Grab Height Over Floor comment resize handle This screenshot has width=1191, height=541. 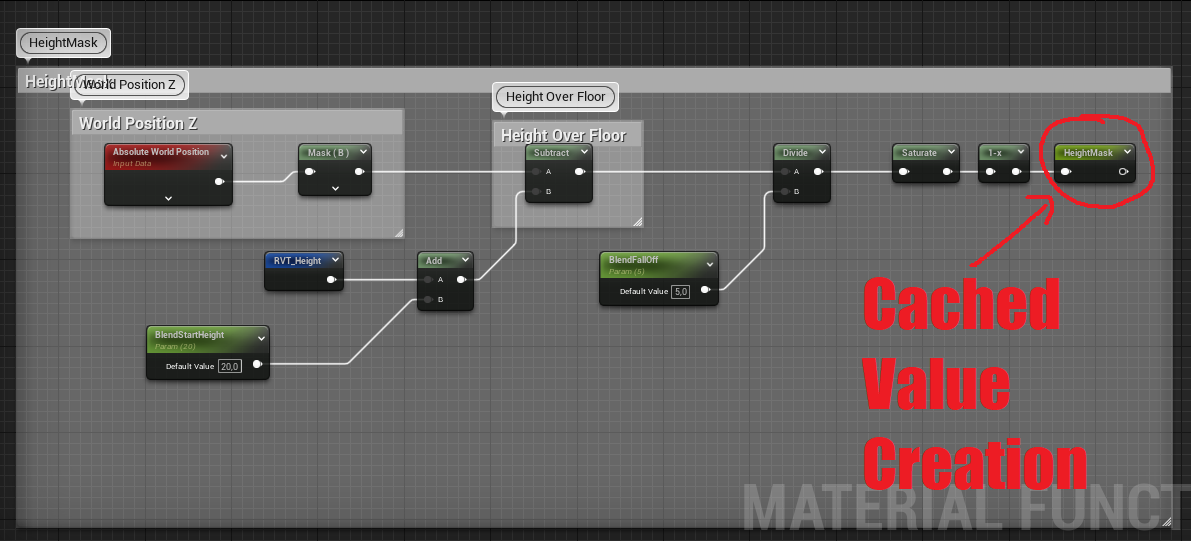click(x=638, y=222)
